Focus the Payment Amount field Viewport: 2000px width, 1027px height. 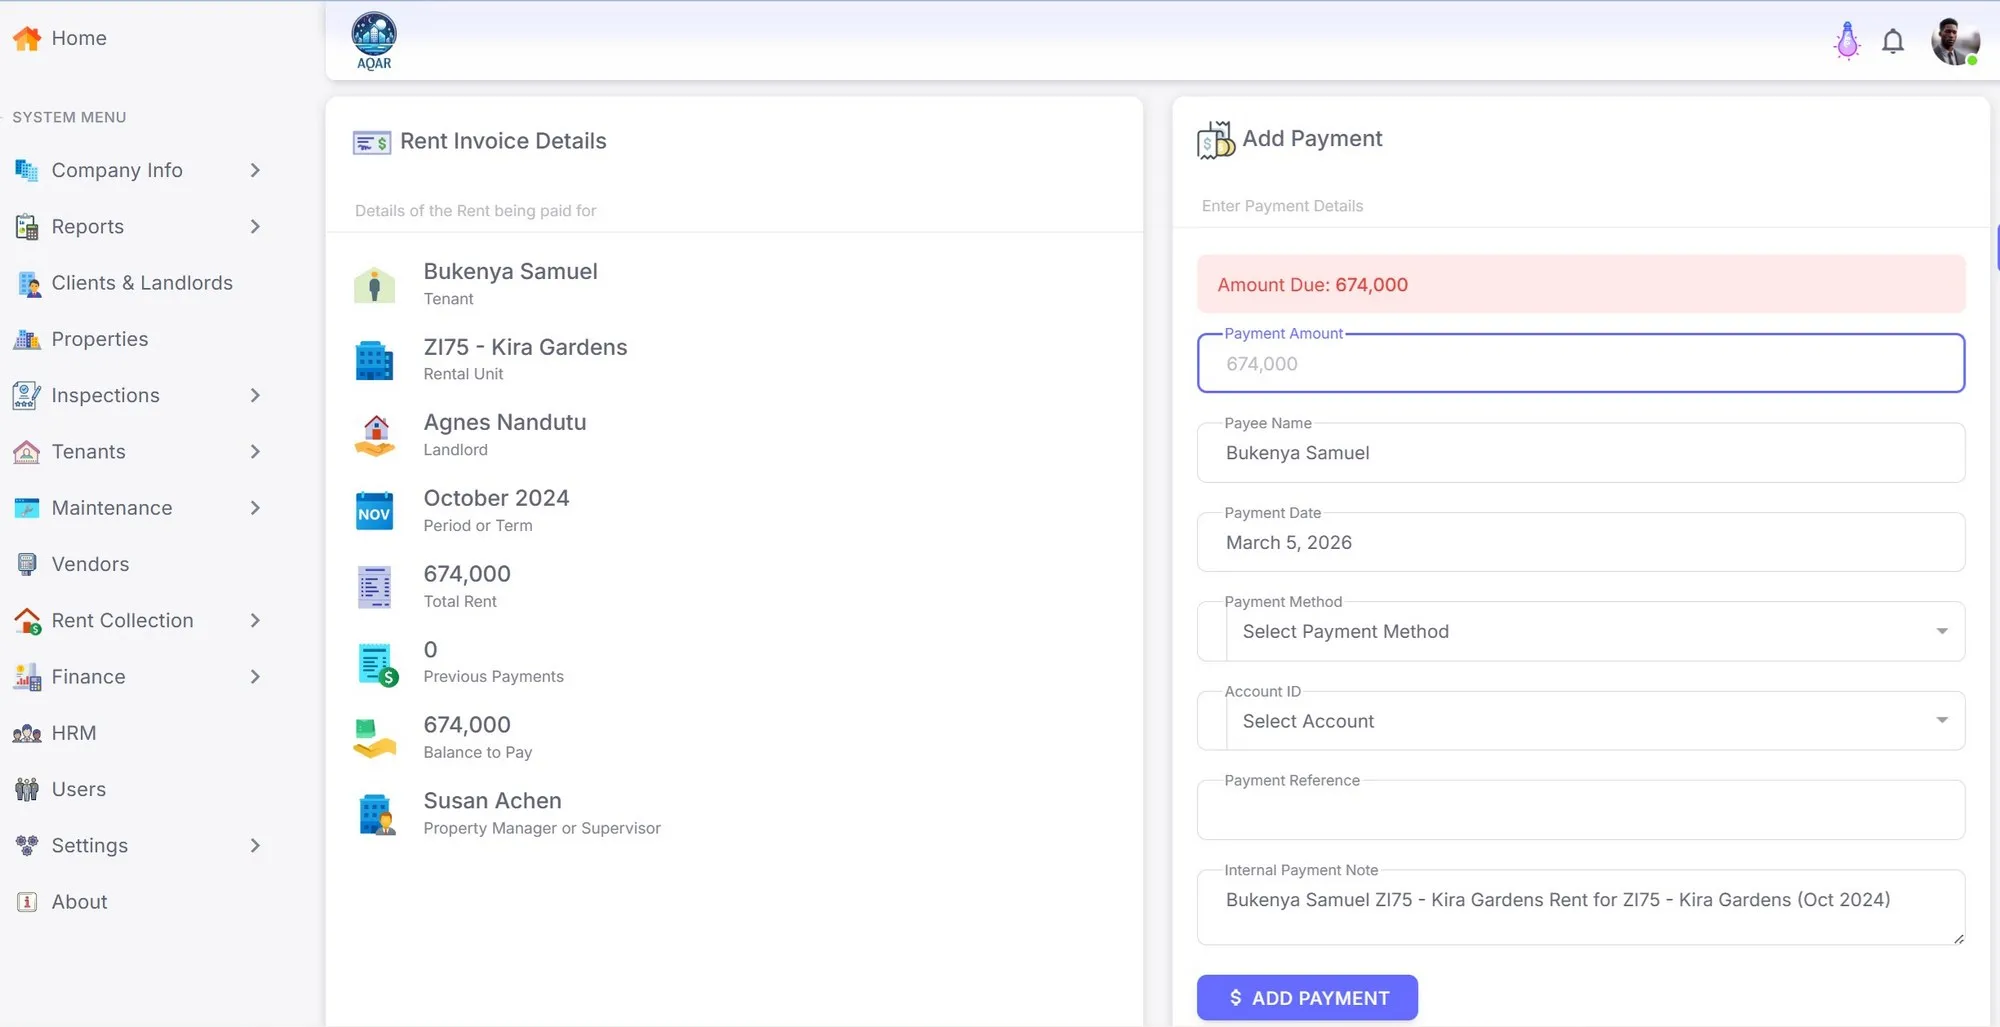[1580, 364]
